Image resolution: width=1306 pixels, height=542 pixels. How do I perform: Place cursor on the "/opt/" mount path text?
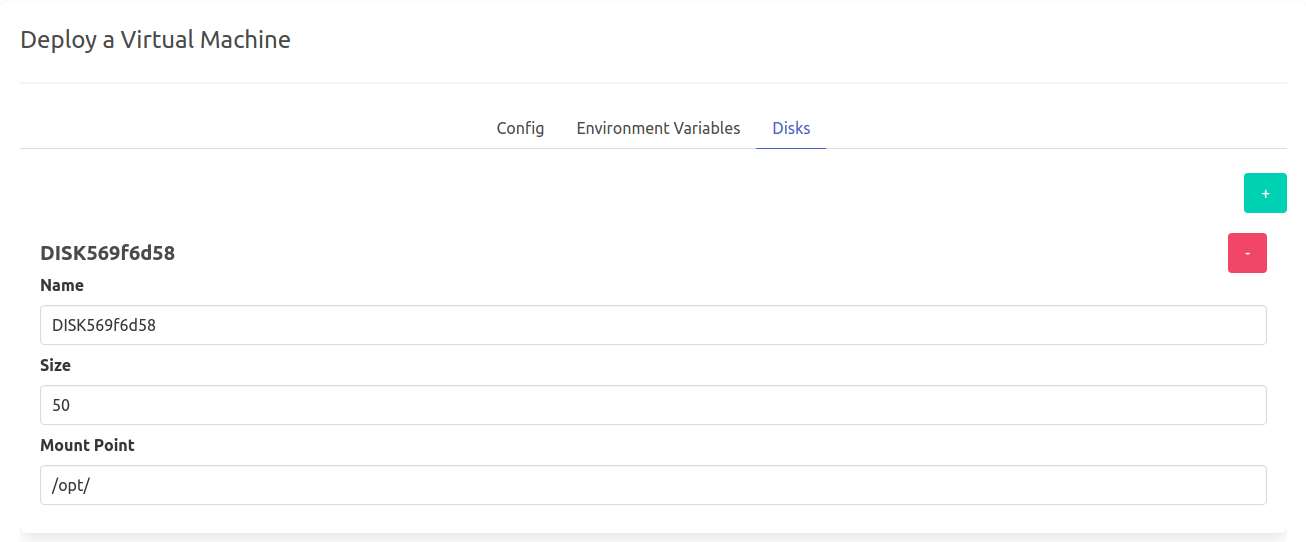(x=71, y=485)
